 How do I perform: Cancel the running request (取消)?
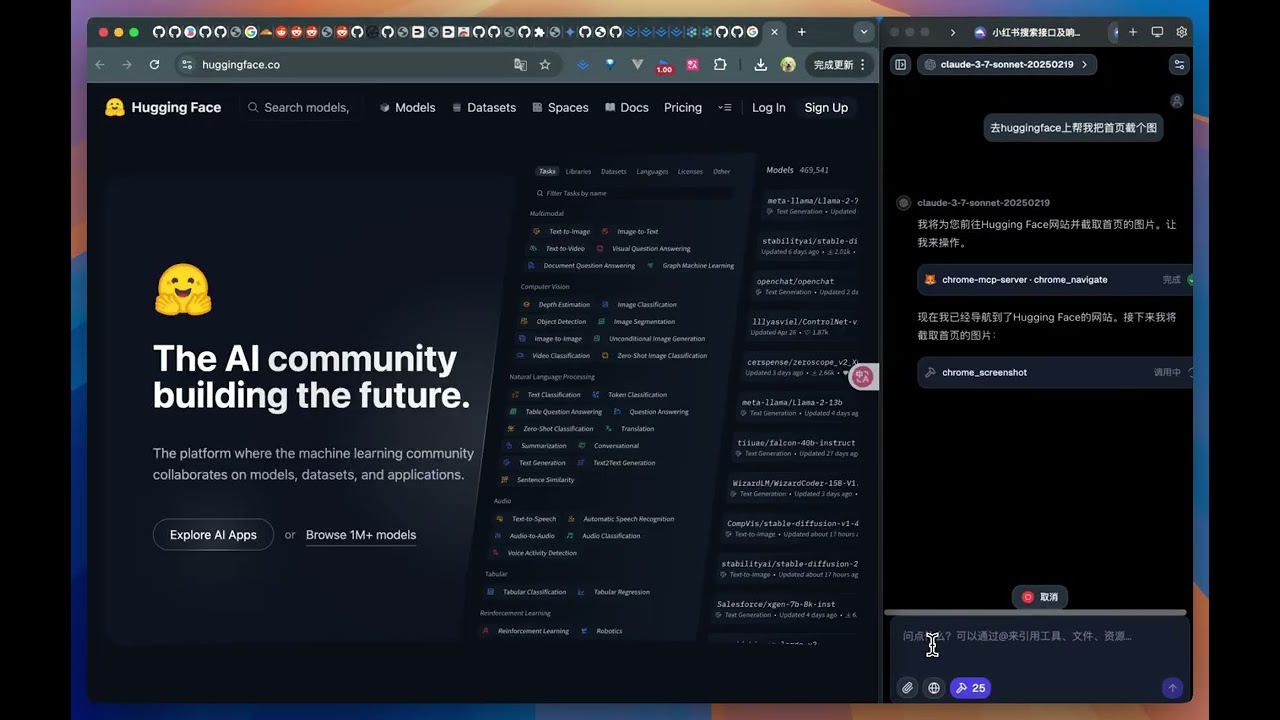[1040, 597]
